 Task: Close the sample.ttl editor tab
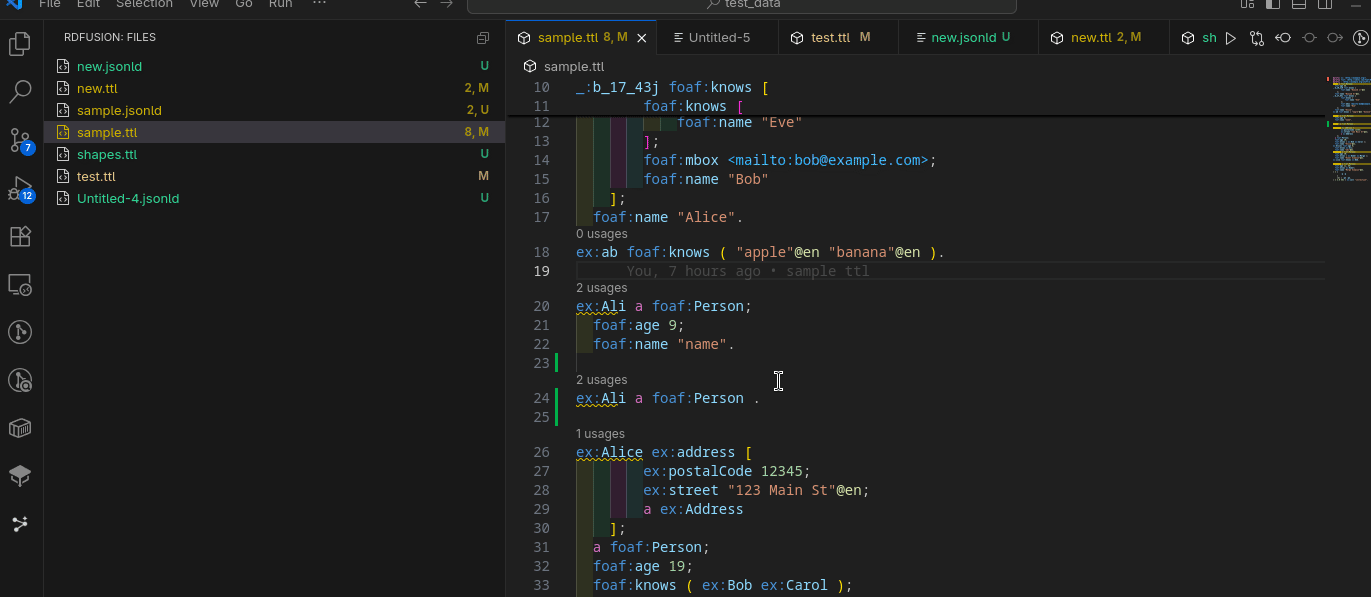tap(642, 38)
